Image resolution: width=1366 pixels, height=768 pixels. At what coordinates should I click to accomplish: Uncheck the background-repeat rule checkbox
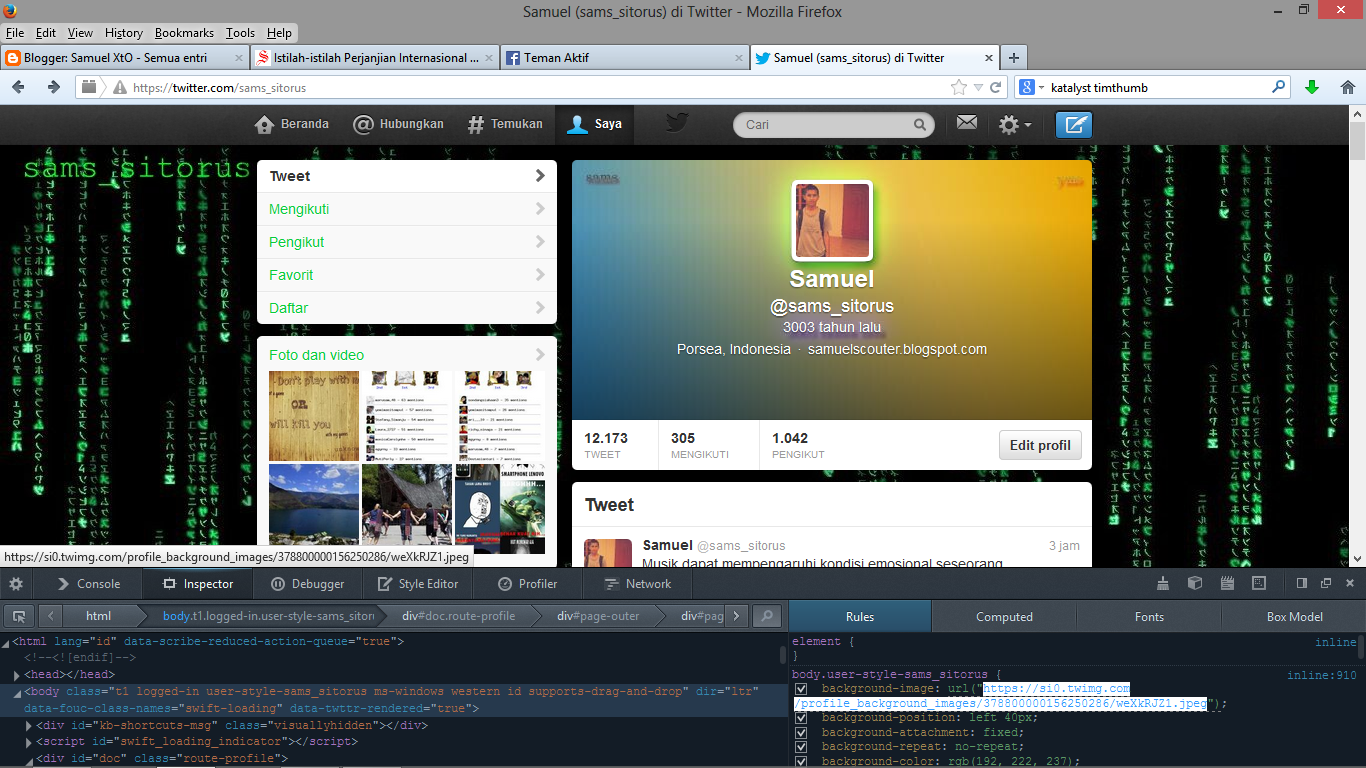(x=801, y=746)
